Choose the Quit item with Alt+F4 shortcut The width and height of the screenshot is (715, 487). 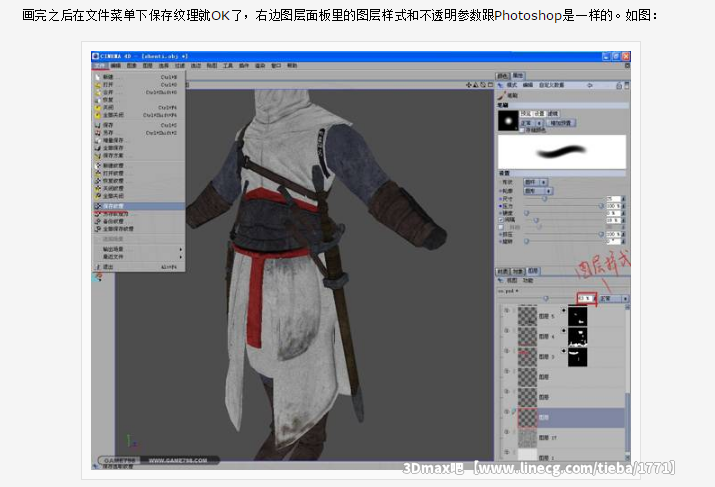click(x=139, y=267)
